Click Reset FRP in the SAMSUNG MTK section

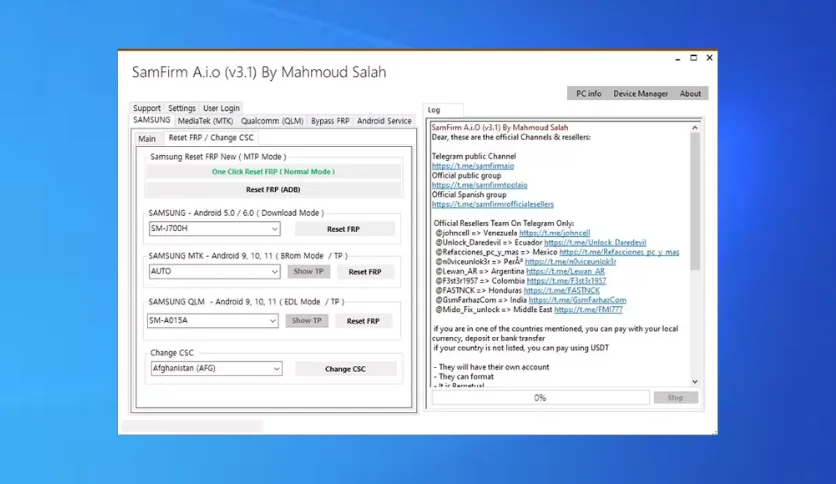[365, 272]
